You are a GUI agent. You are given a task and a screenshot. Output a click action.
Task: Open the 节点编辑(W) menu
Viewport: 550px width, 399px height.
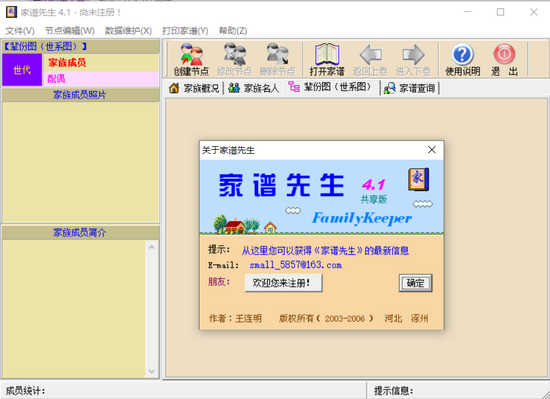pyautogui.click(x=70, y=31)
